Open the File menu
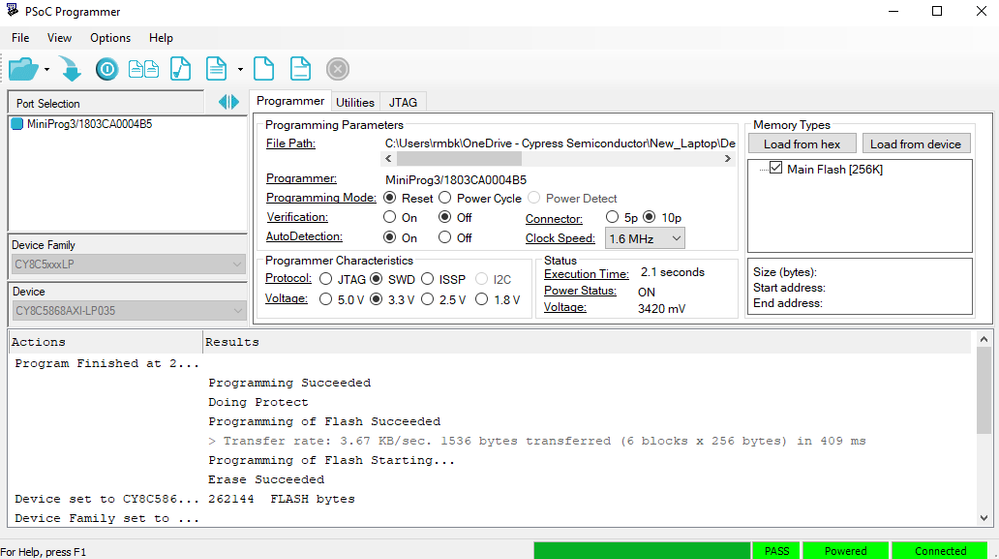999x559 pixels. (x=20, y=38)
